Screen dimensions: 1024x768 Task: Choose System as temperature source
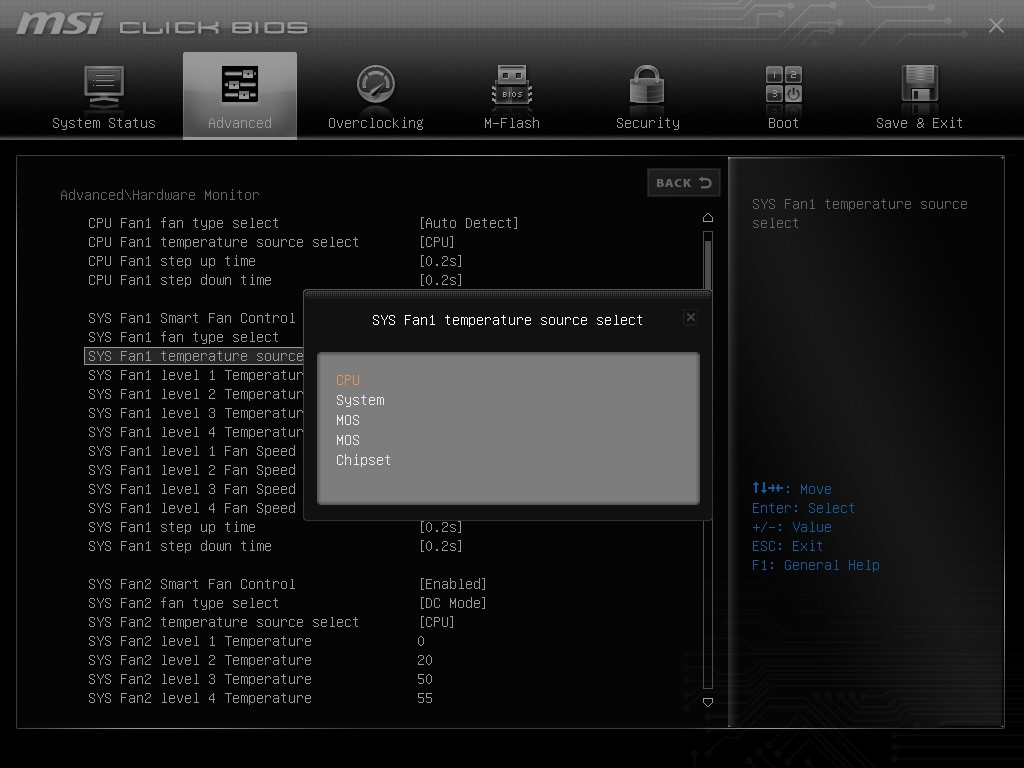coord(360,400)
